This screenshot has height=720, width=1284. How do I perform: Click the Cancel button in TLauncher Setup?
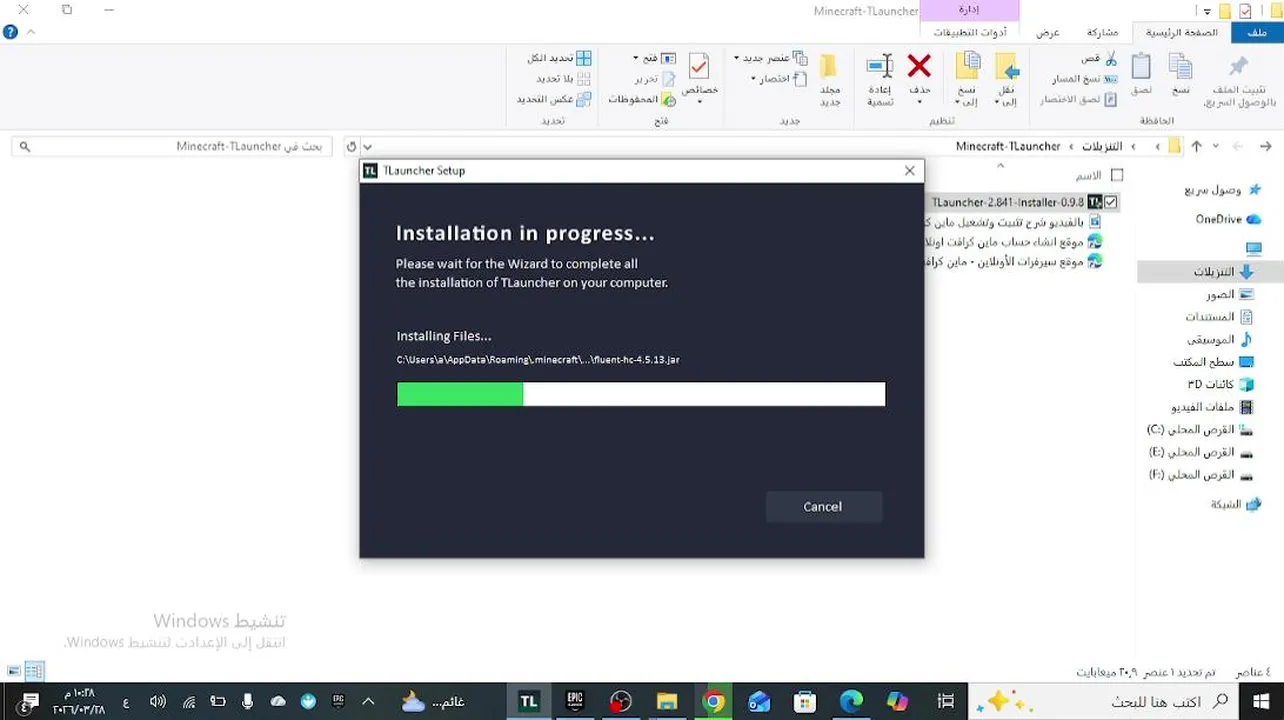click(x=823, y=507)
